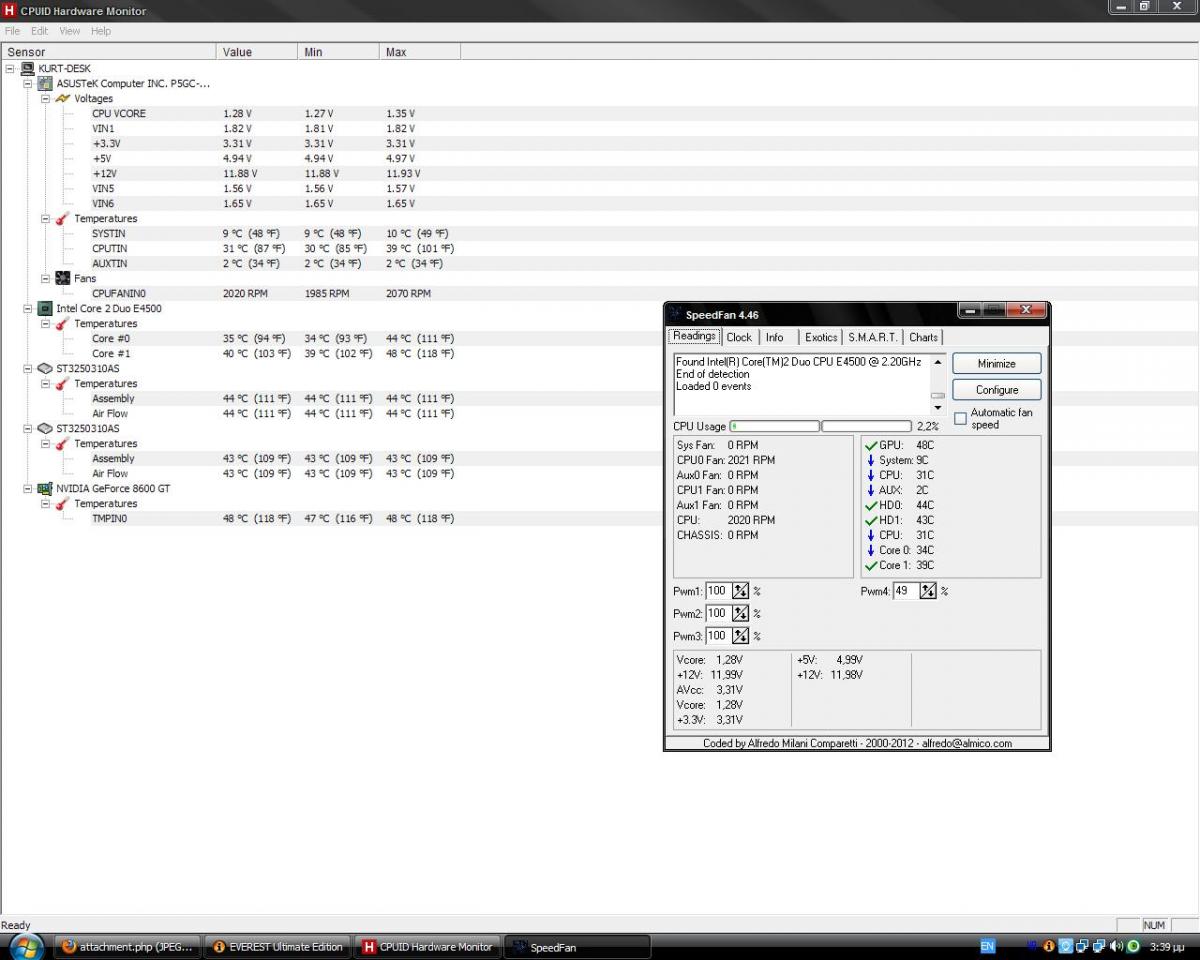This screenshot has height=960, width=1200.
Task: Click the volume speaker icon in system tray
Action: tap(1117, 946)
